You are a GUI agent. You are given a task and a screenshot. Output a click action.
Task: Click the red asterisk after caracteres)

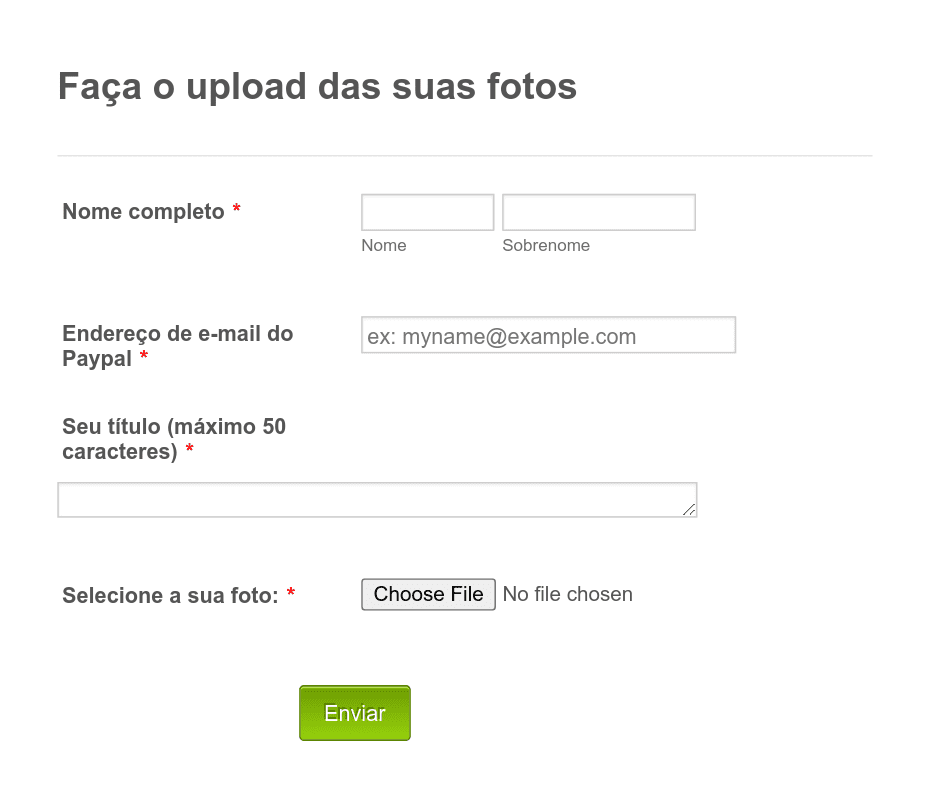coord(189,449)
